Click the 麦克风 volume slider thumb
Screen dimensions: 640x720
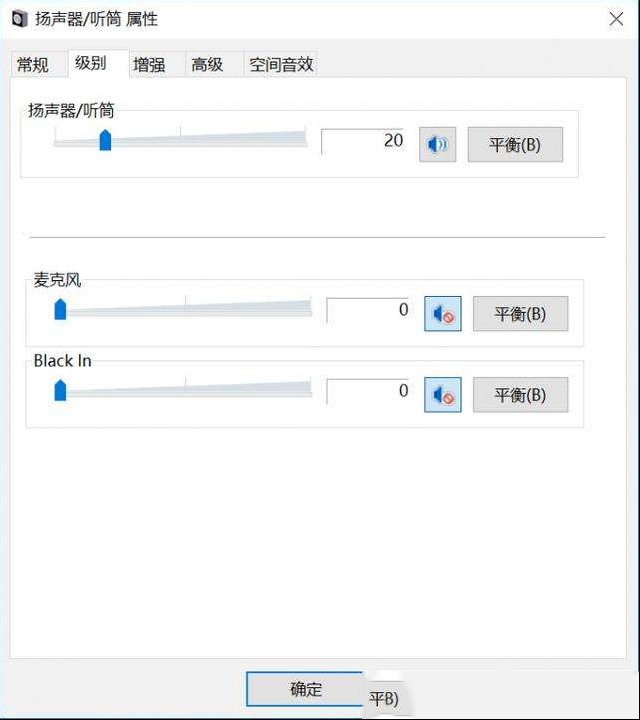(x=60, y=309)
